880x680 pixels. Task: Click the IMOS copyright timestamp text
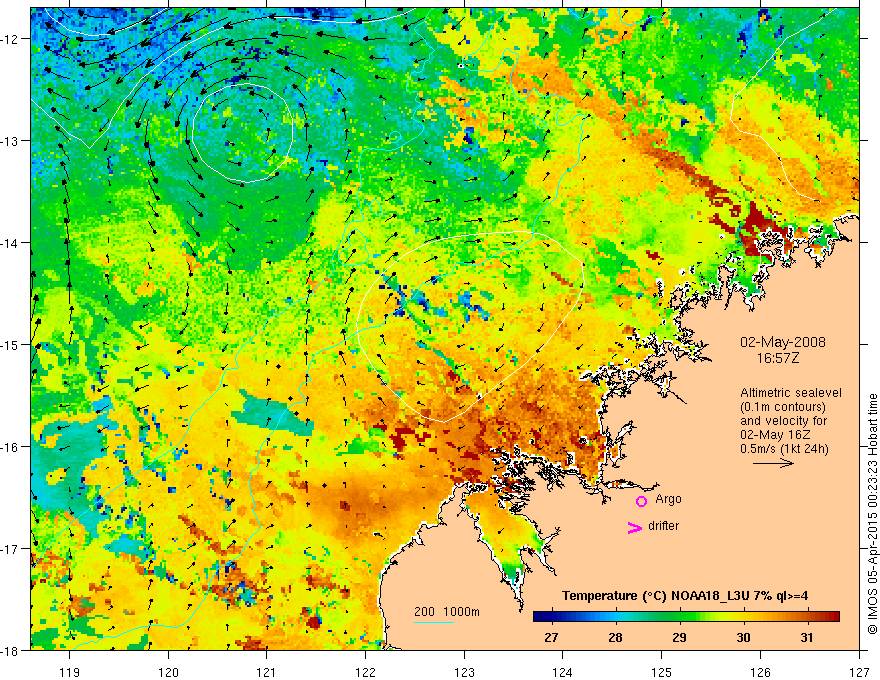coord(872,514)
